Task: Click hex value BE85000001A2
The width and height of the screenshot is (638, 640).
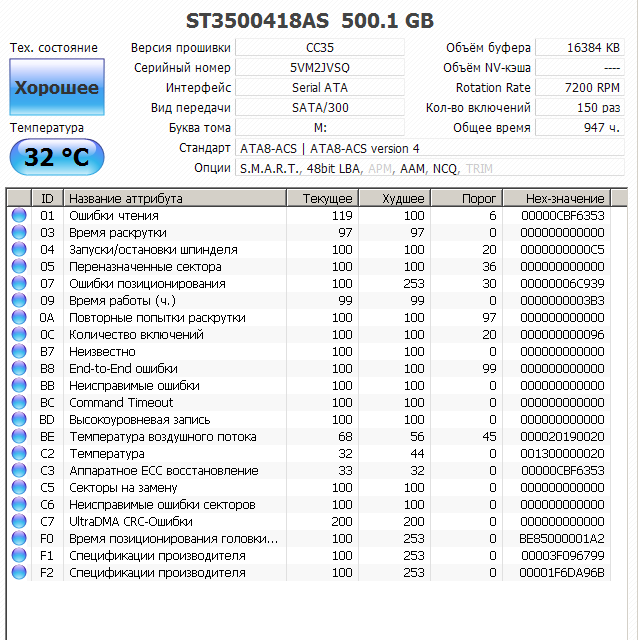Action: click(562, 539)
